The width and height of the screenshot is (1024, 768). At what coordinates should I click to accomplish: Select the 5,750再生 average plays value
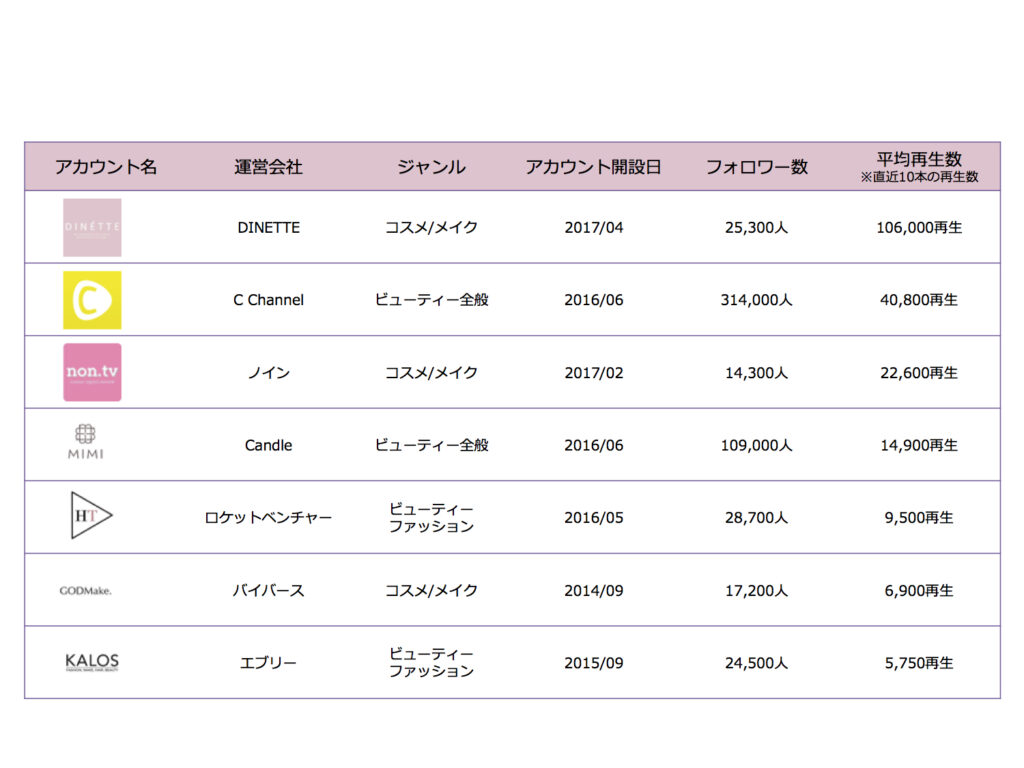click(920, 663)
